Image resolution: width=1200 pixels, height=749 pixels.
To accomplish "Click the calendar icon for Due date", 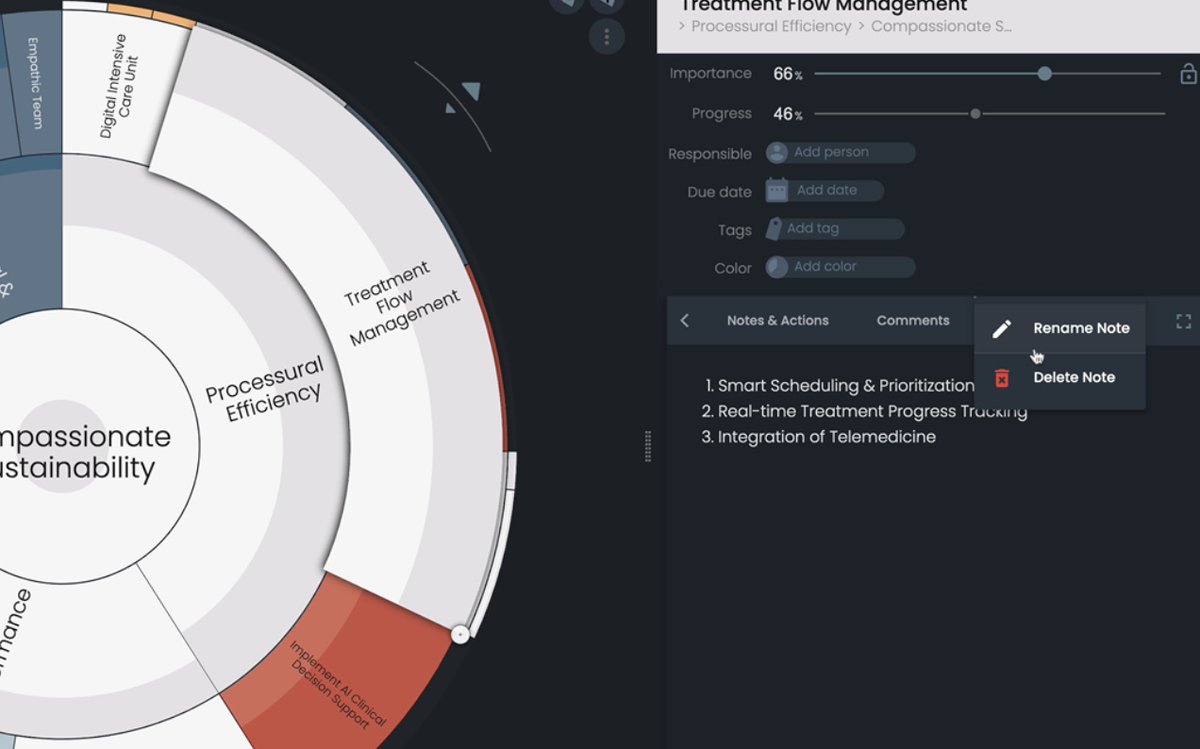I will pos(777,190).
